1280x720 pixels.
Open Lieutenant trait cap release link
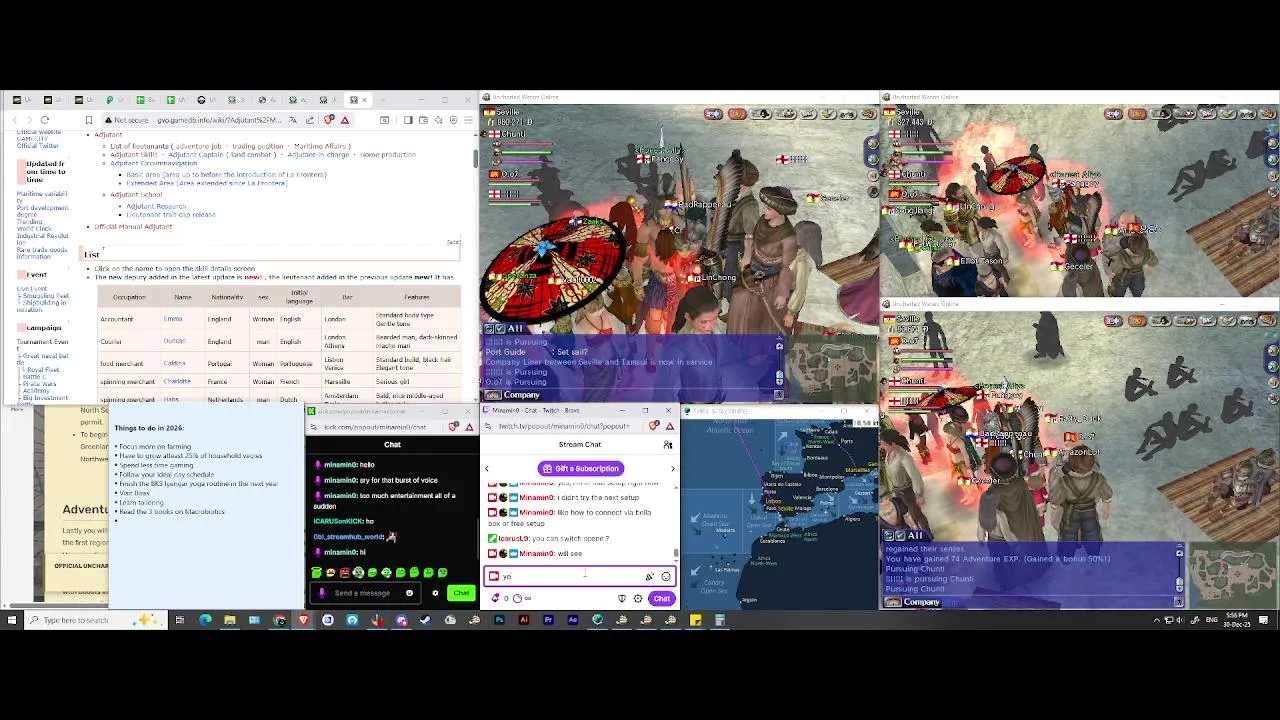coord(171,214)
